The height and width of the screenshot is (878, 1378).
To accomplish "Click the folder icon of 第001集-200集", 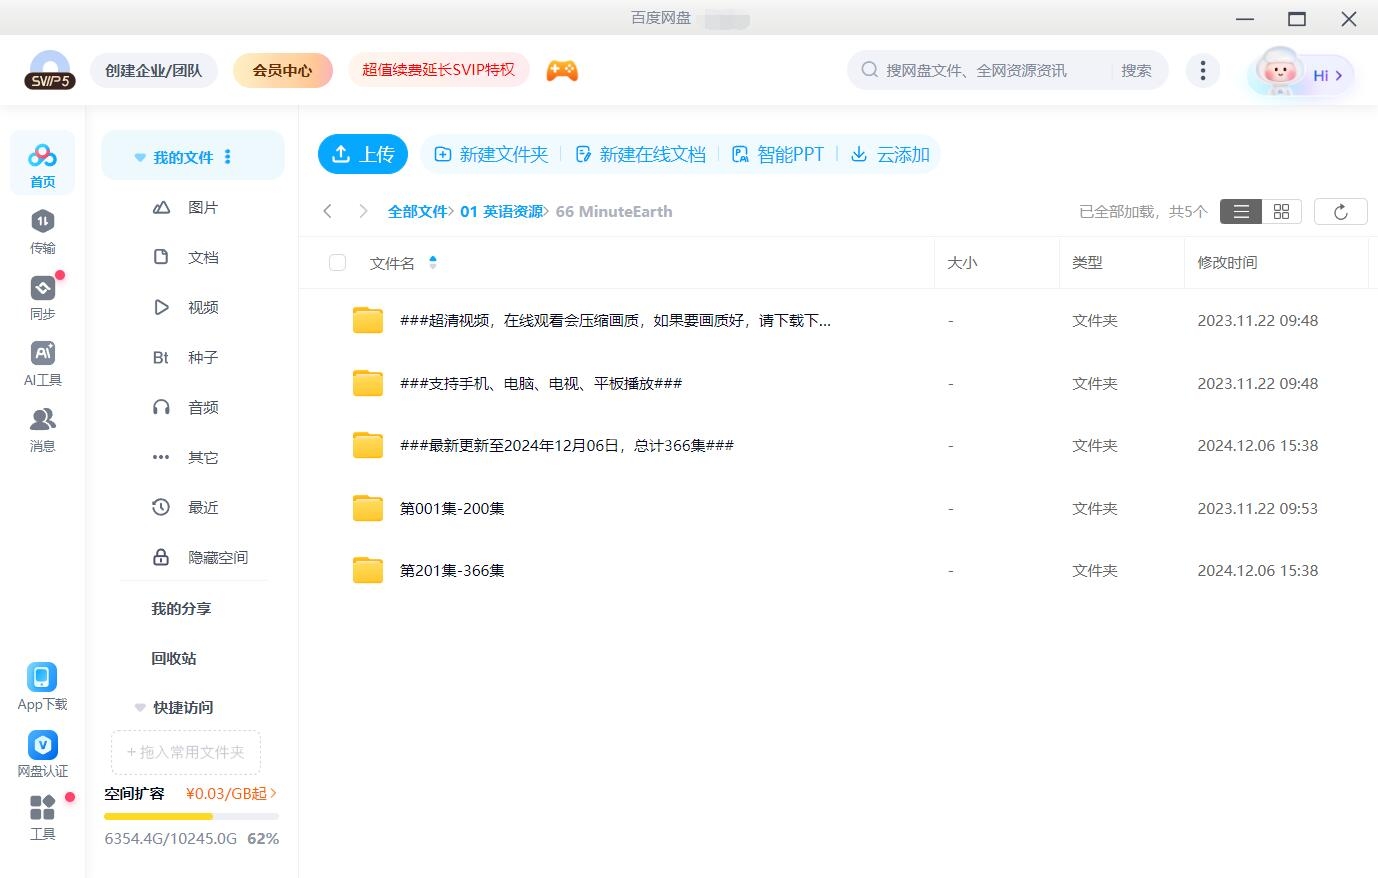I will pyautogui.click(x=368, y=508).
